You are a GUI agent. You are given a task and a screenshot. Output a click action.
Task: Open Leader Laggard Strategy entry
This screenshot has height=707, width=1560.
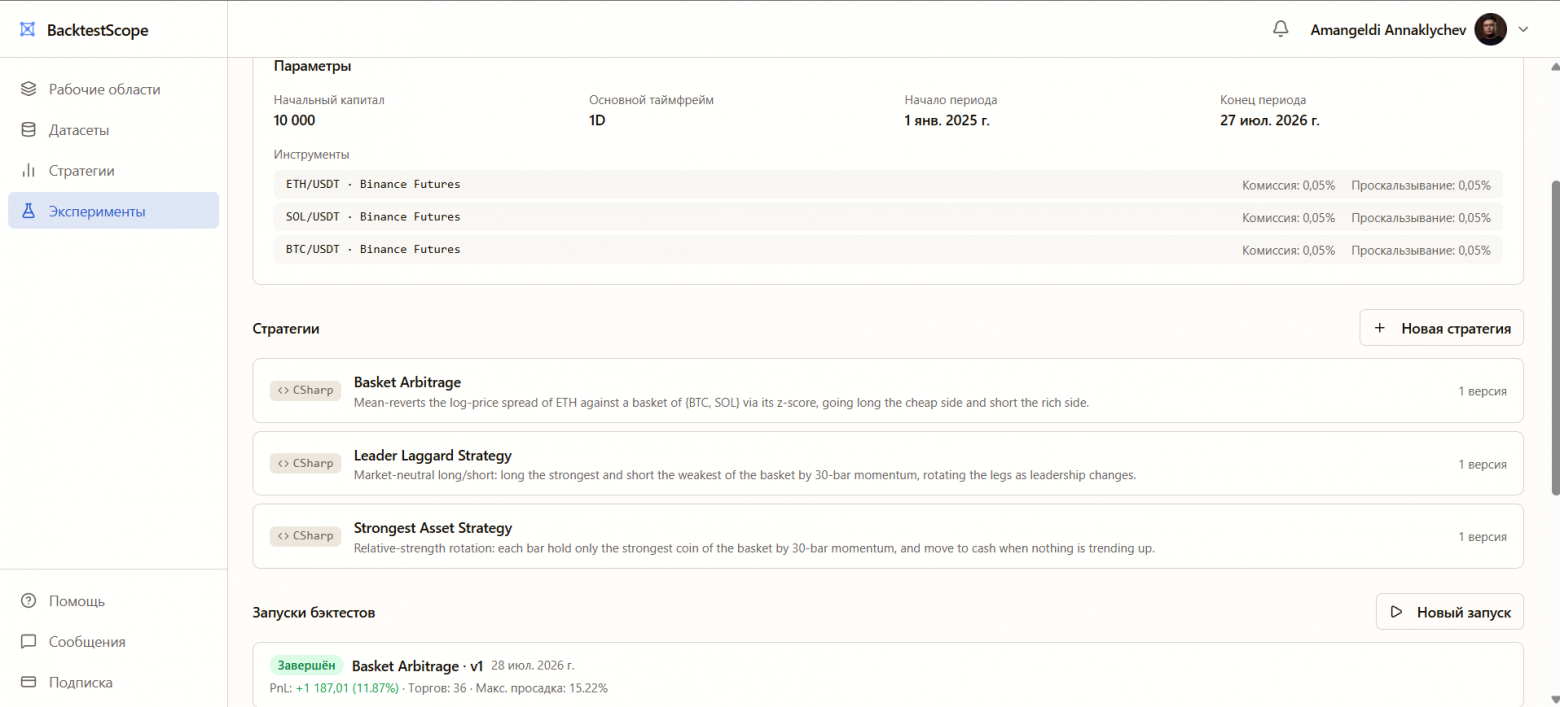pyautogui.click(x=888, y=464)
